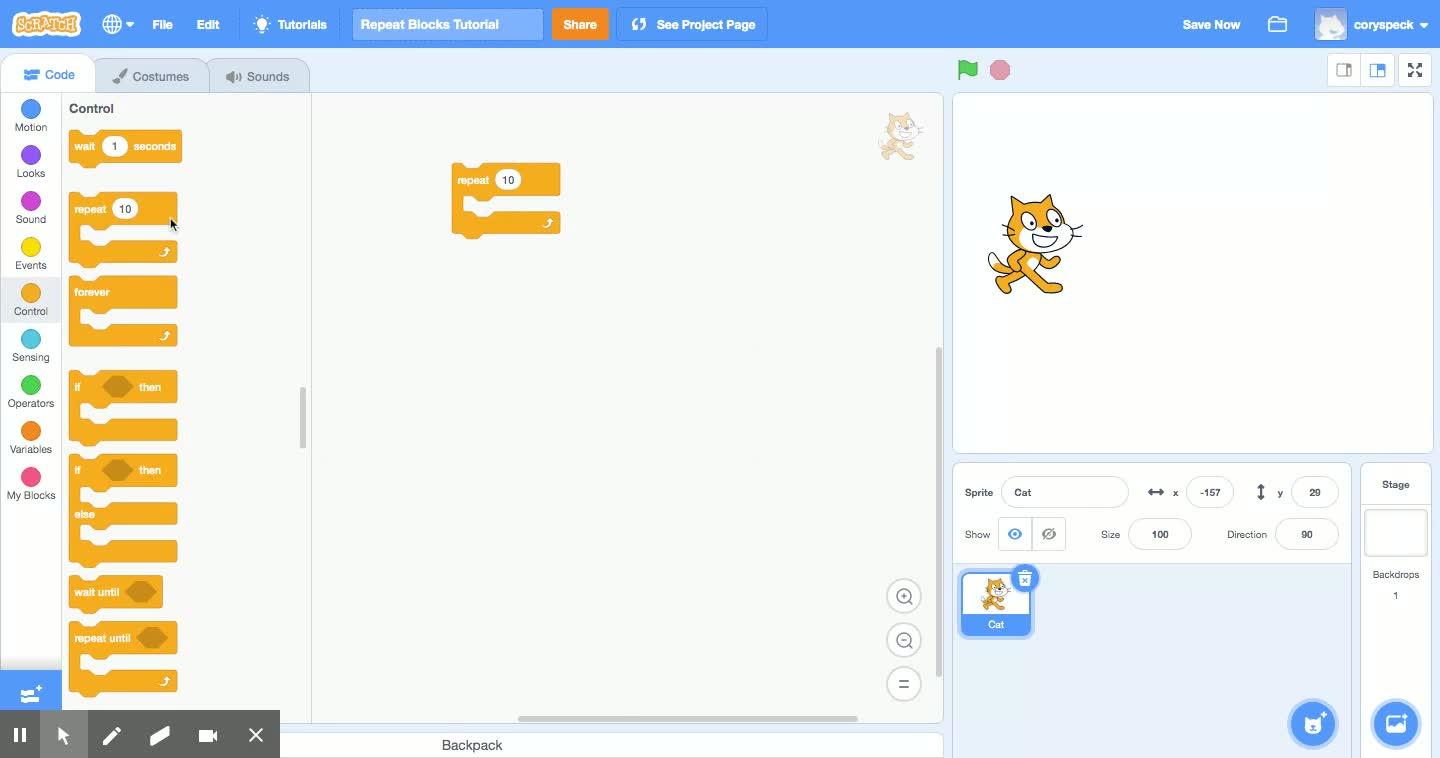The height and width of the screenshot is (758, 1440).
Task: Zoom in on the workspace
Action: pos(904,596)
